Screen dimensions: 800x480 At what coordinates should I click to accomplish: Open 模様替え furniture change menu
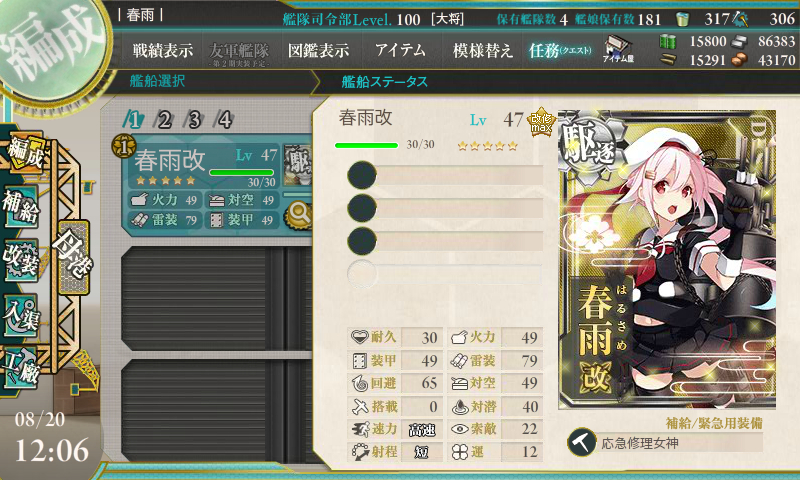click(482, 50)
